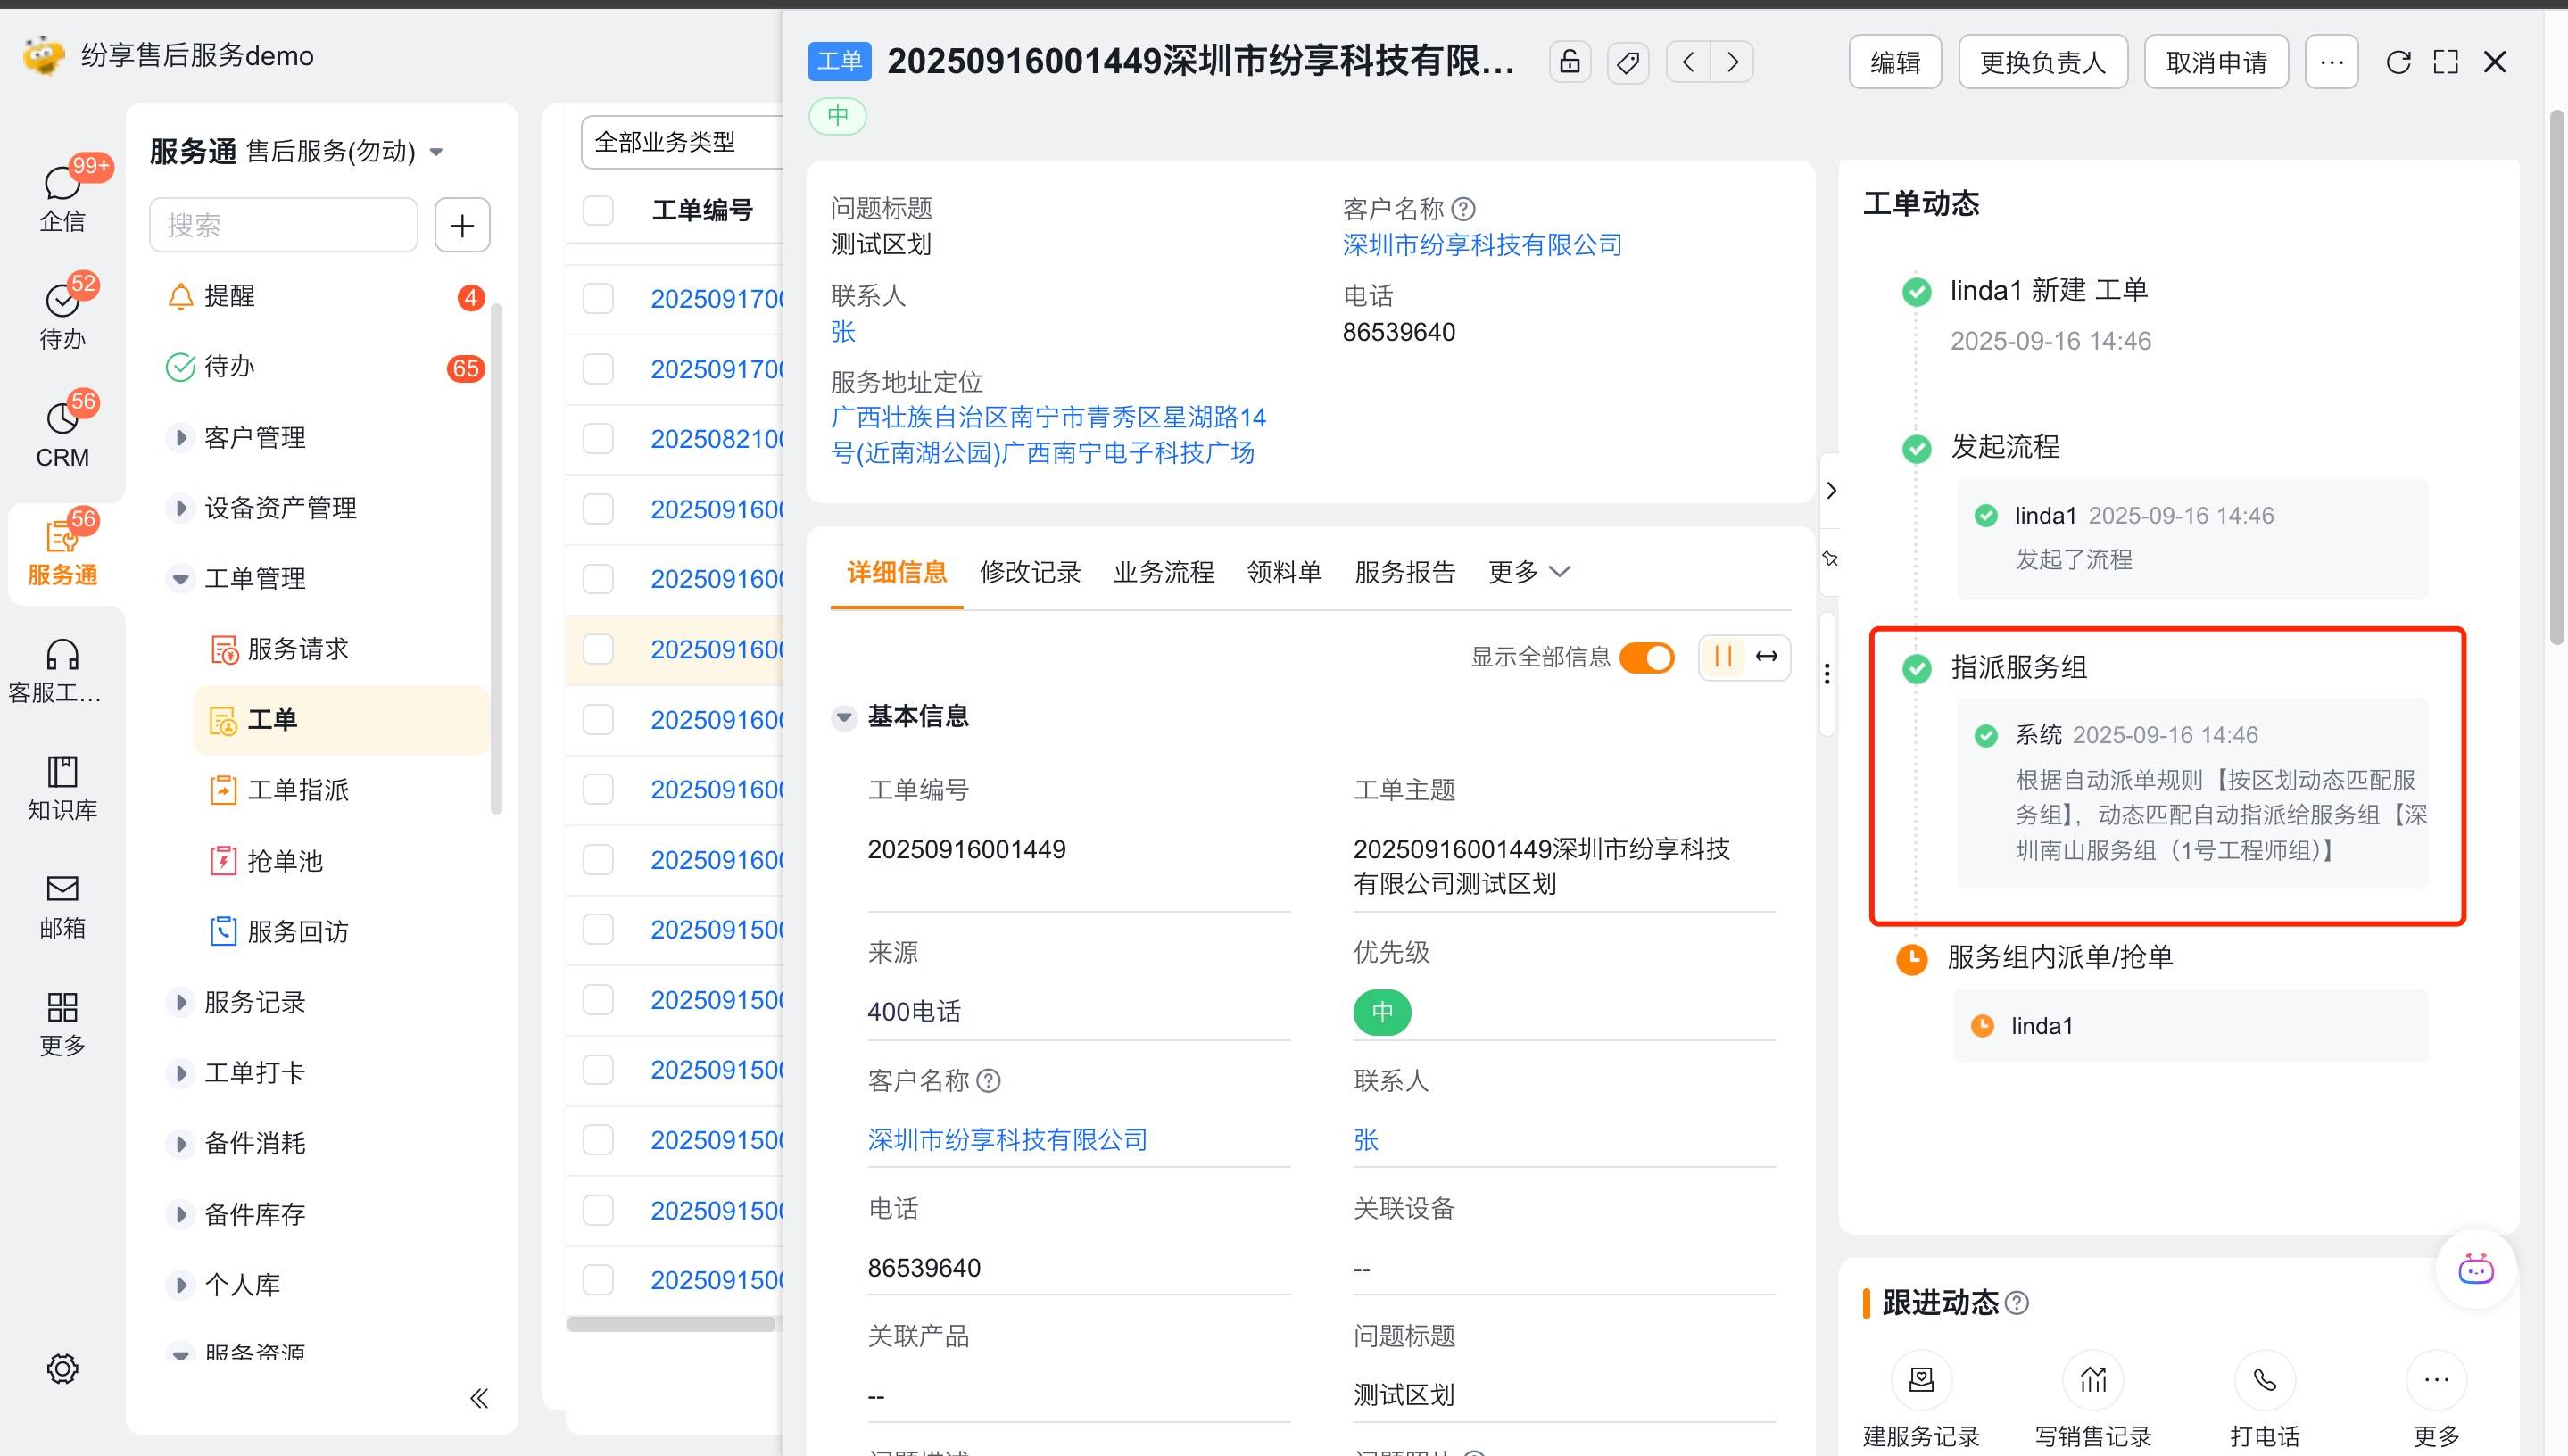Click the 打电话 phone icon
Viewport: 2568px width, 1456px height.
point(2264,1380)
